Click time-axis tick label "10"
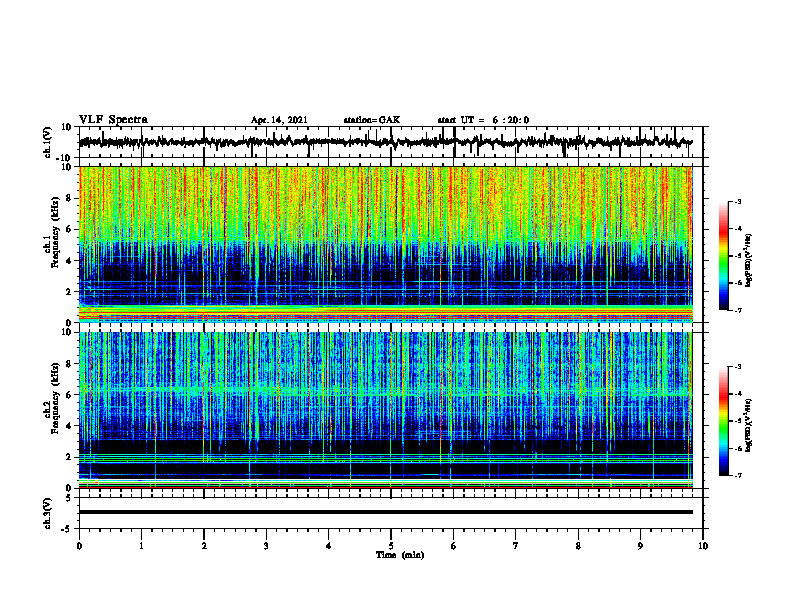The width and height of the screenshot is (792, 612). [703, 546]
